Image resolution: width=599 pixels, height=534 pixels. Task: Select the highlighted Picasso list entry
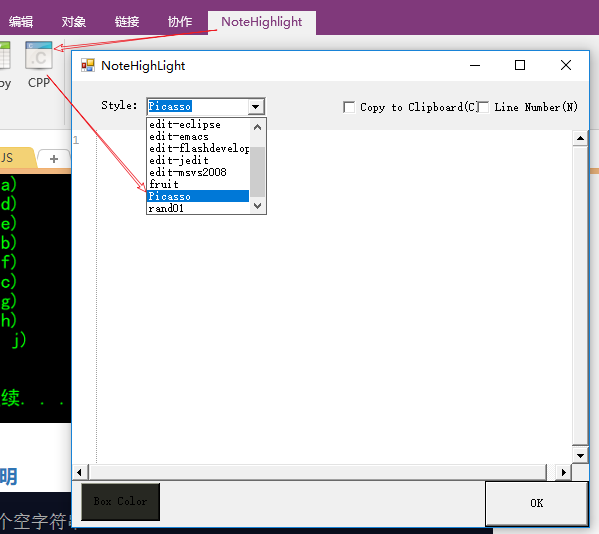198,196
